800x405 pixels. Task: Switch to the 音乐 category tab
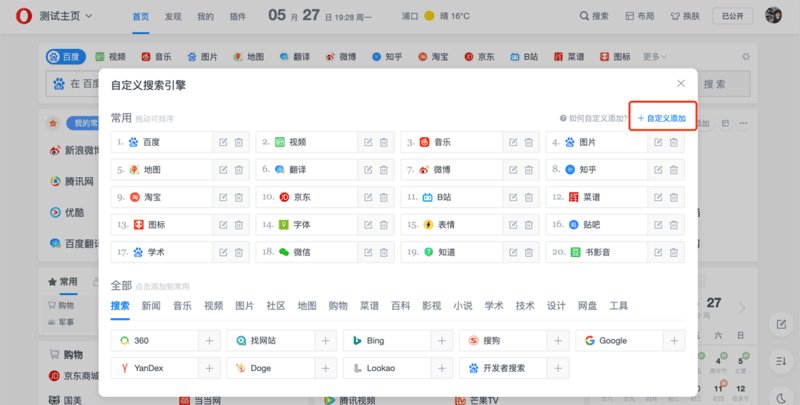pos(182,306)
